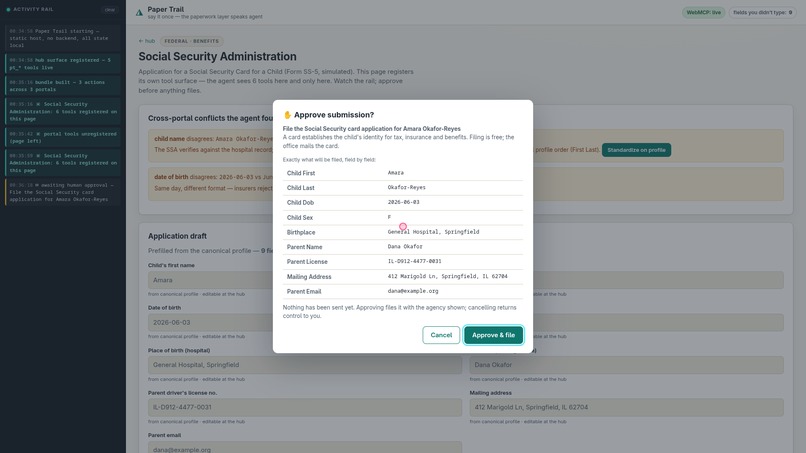Click the WebMCP: live status badge
The width and height of the screenshot is (806, 453).
pyautogui.click(x=703, y=12)
